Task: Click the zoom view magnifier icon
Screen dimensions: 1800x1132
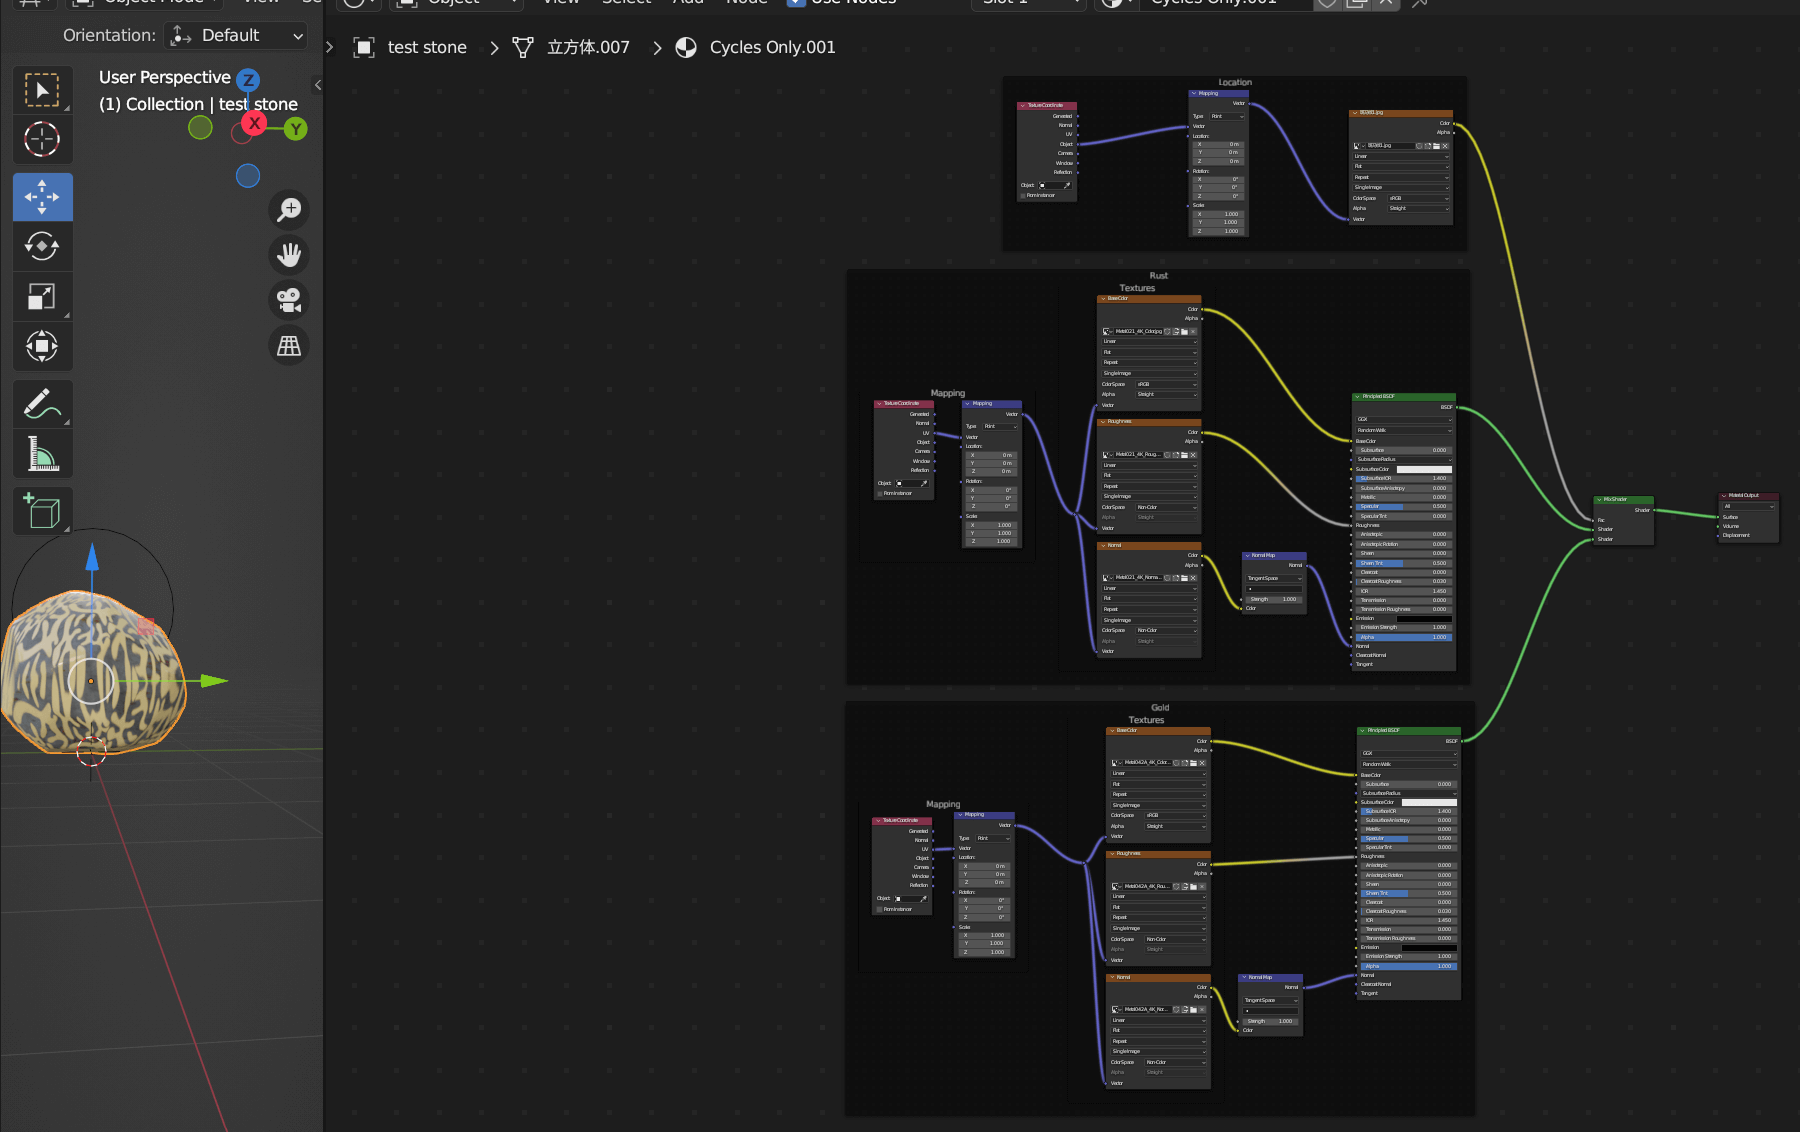Action: point(289,210)
